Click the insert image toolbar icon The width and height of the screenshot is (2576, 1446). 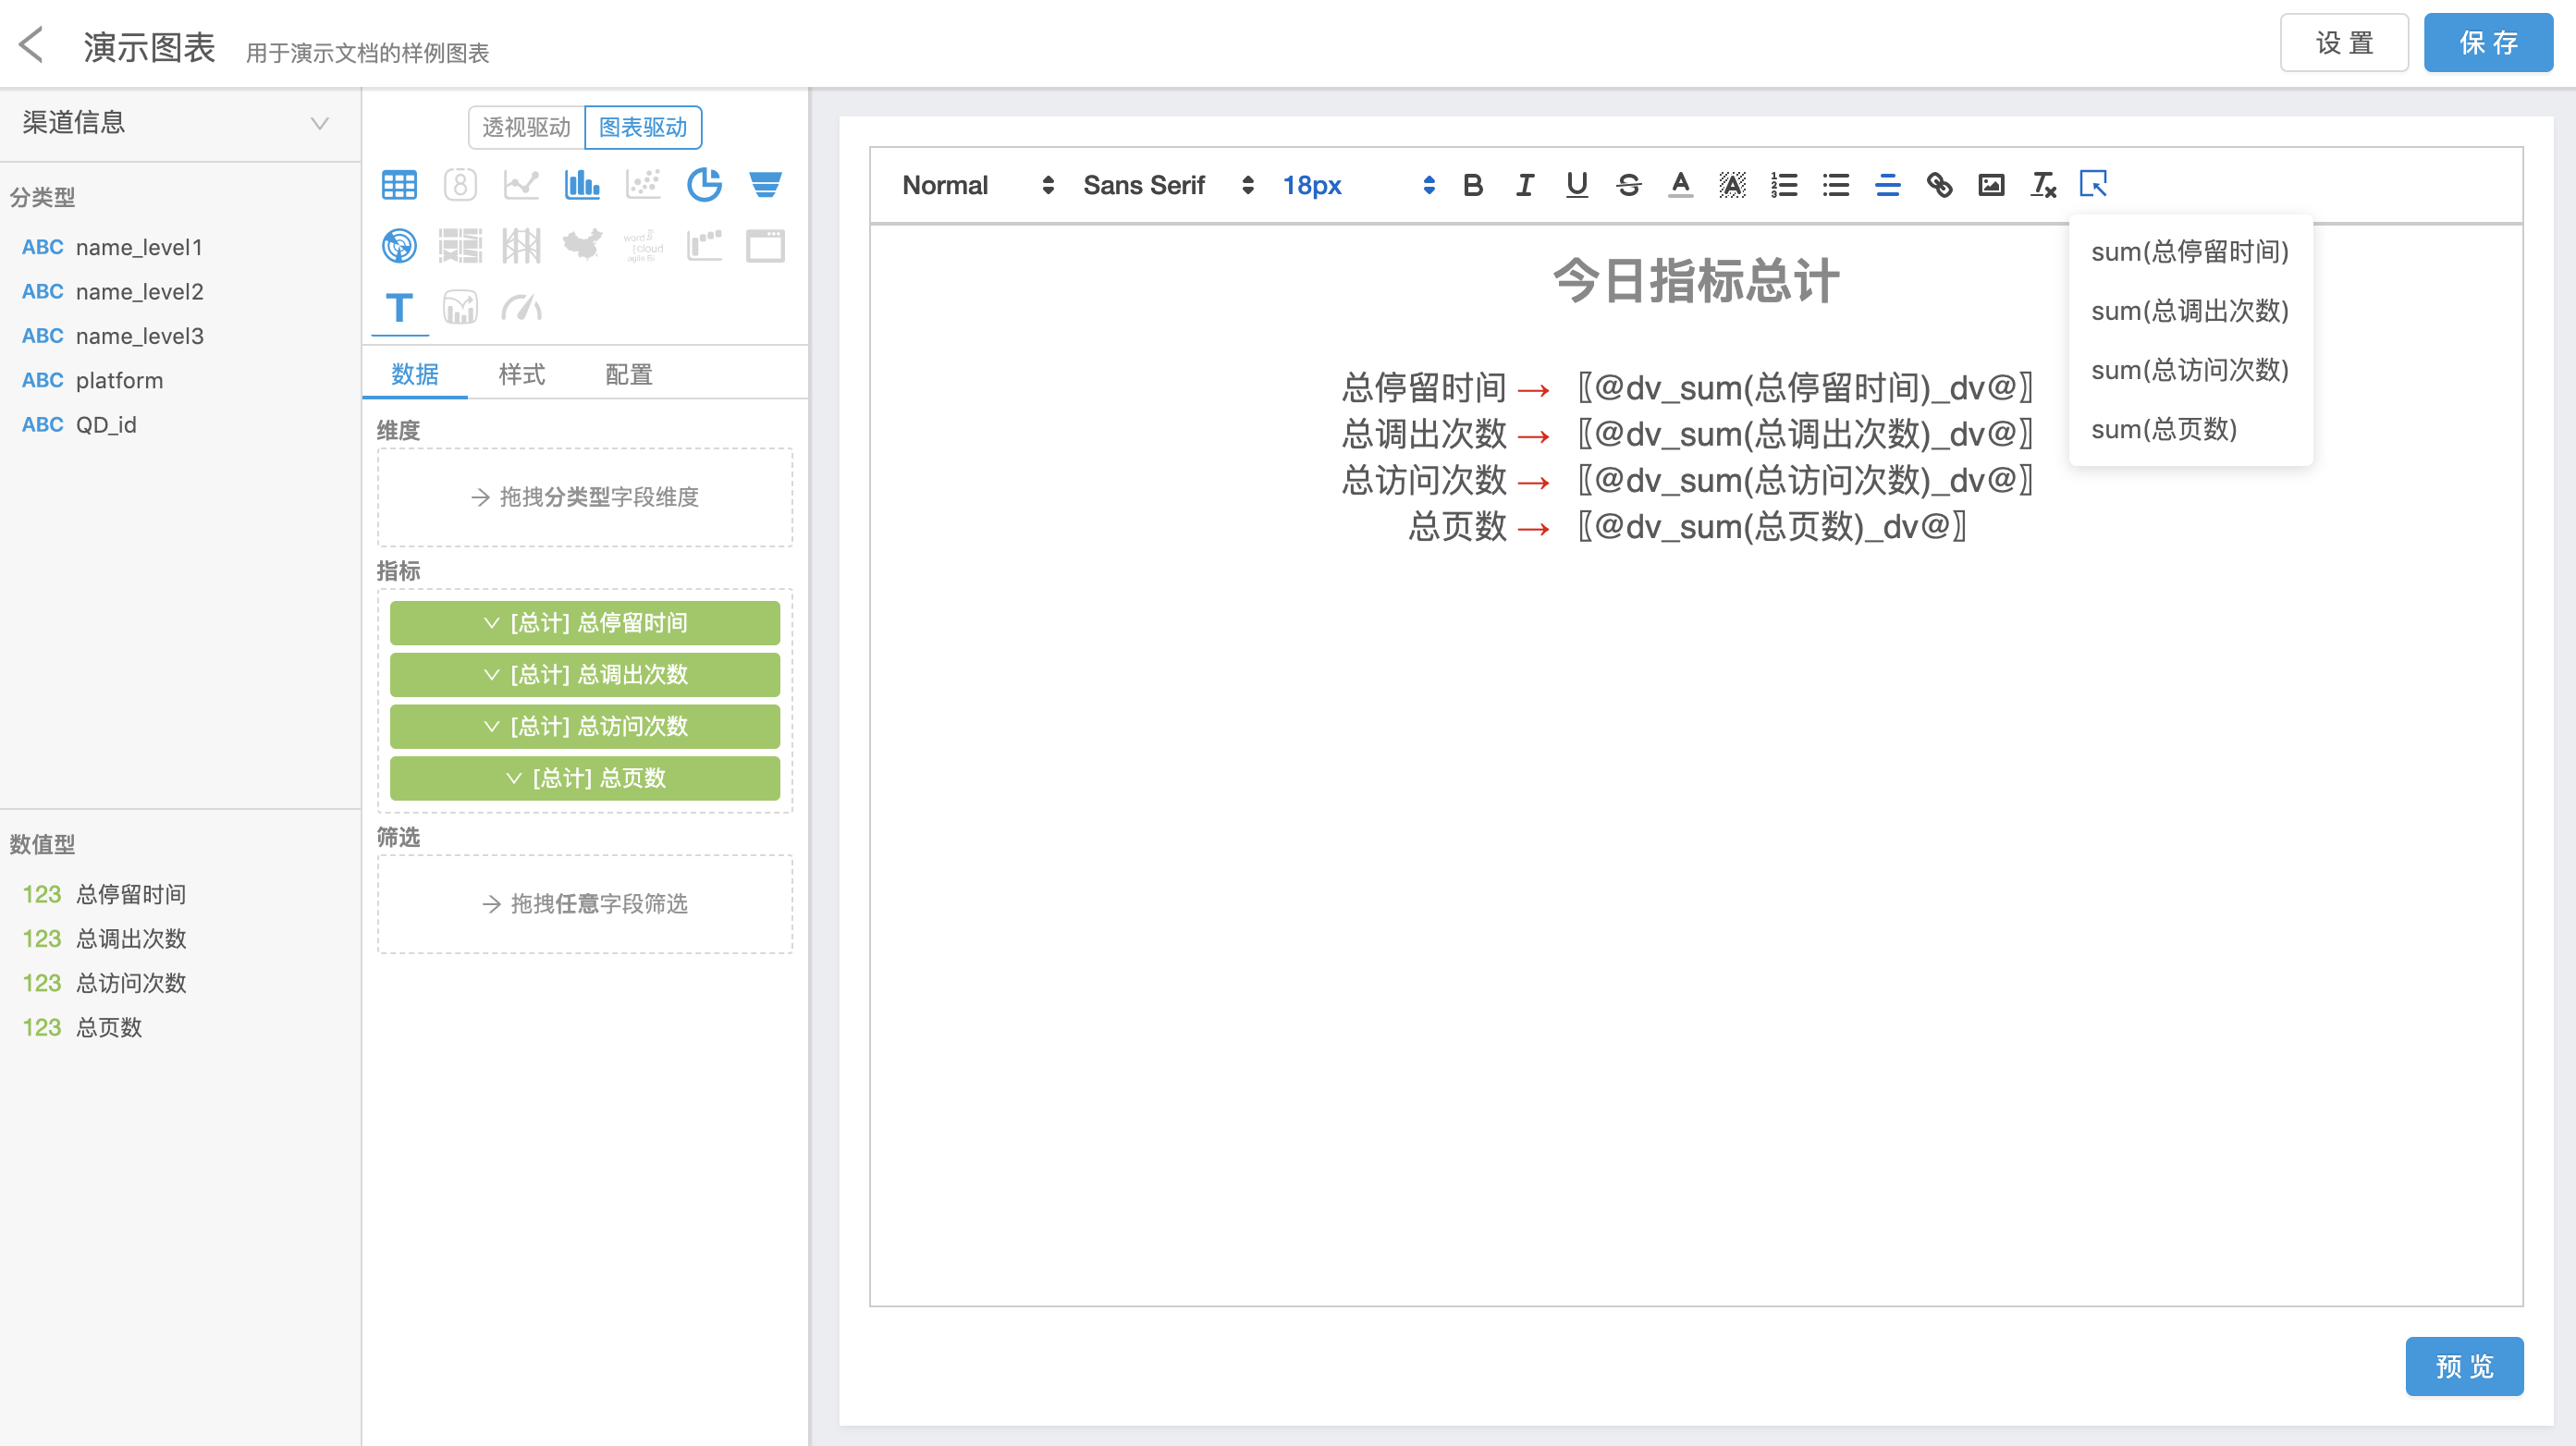pos(1991,185)
